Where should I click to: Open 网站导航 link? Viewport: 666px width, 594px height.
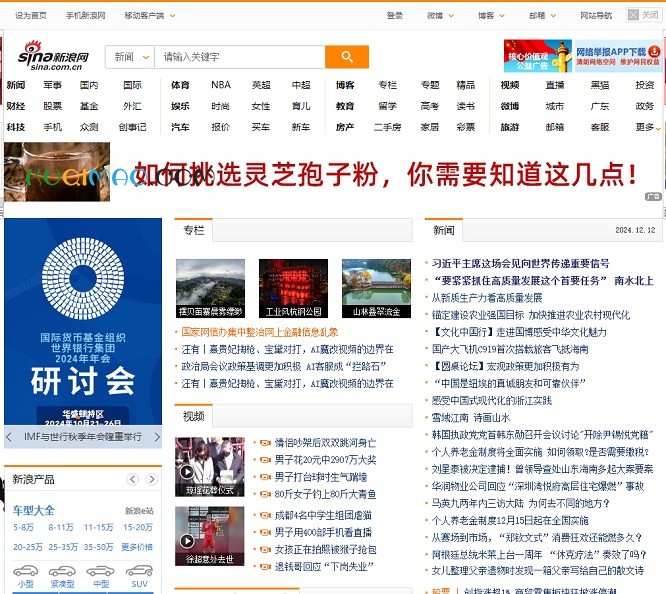tap(596, 16)
